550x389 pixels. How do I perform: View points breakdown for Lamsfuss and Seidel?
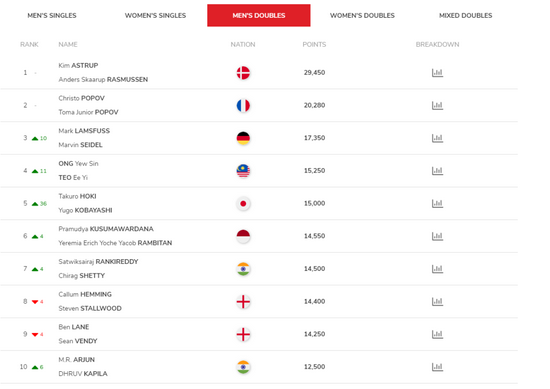click(437, 138)
